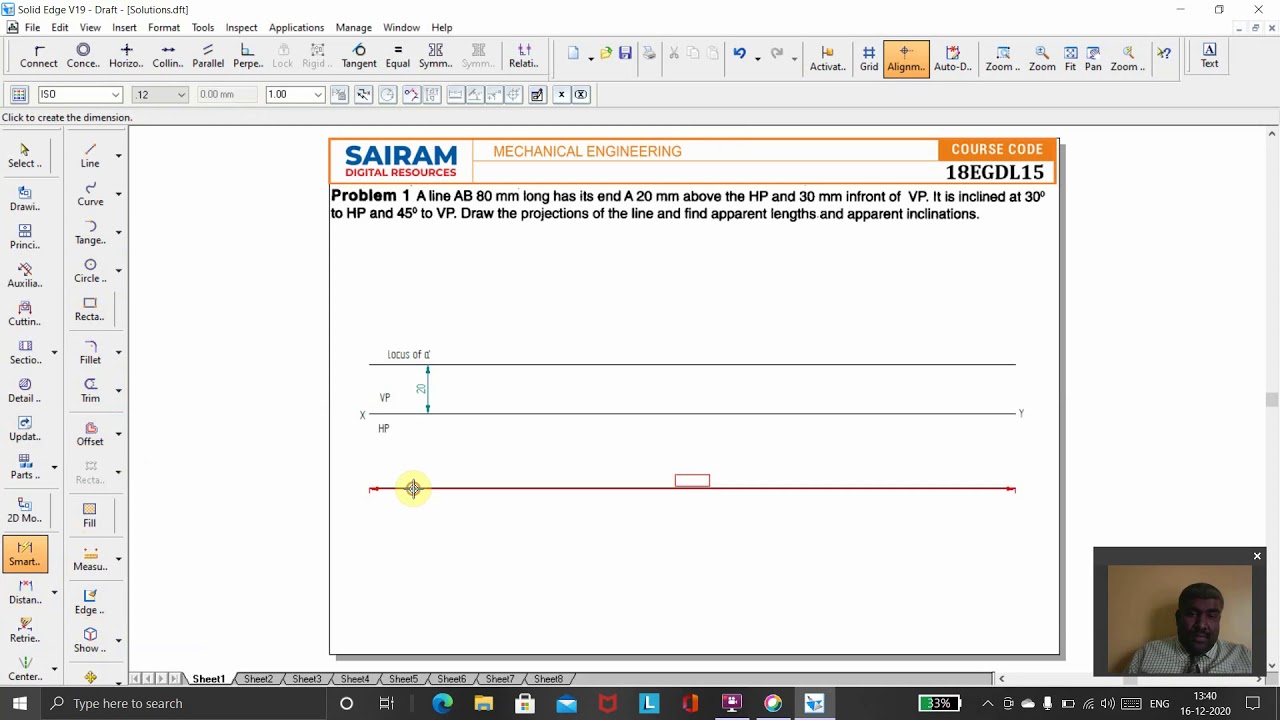
Task: Close the webcam overlay window
Action: 1257,556
